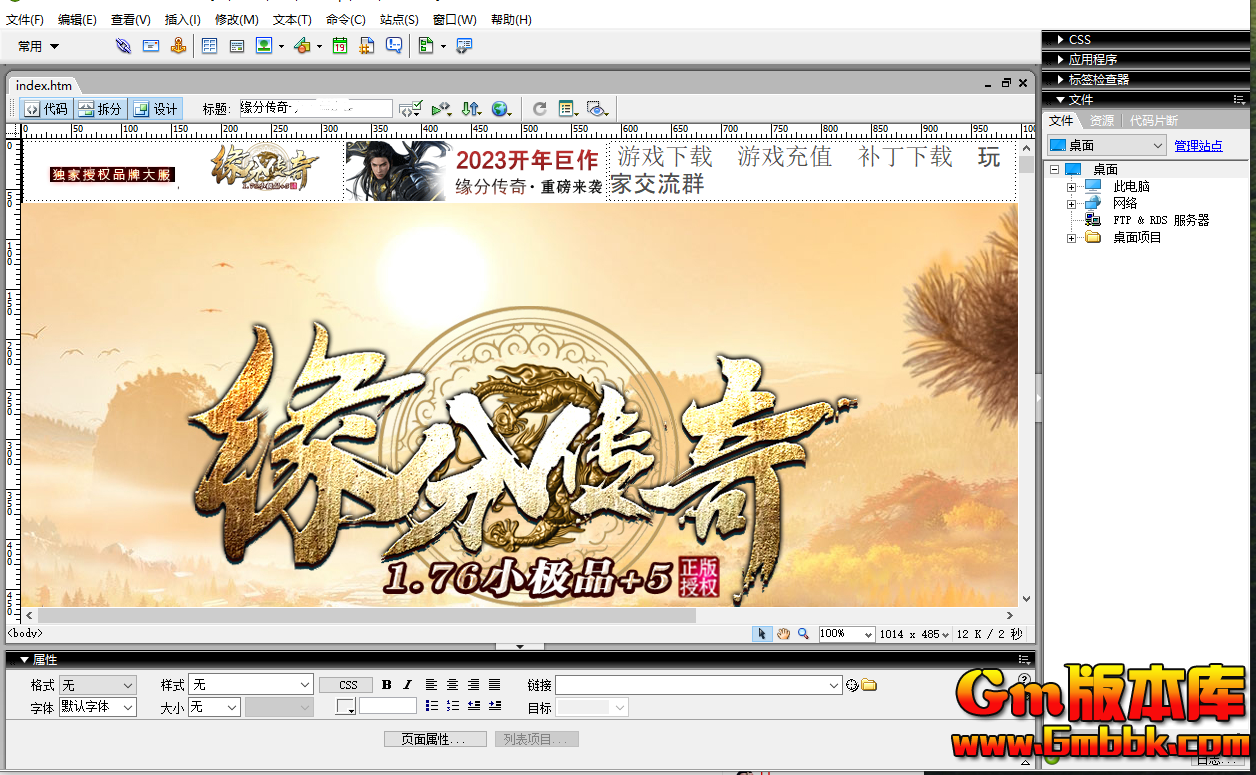Switch to split view with 拆分 button
Viewport: 1256px width, 775px height.
click(x=100, y=109)
